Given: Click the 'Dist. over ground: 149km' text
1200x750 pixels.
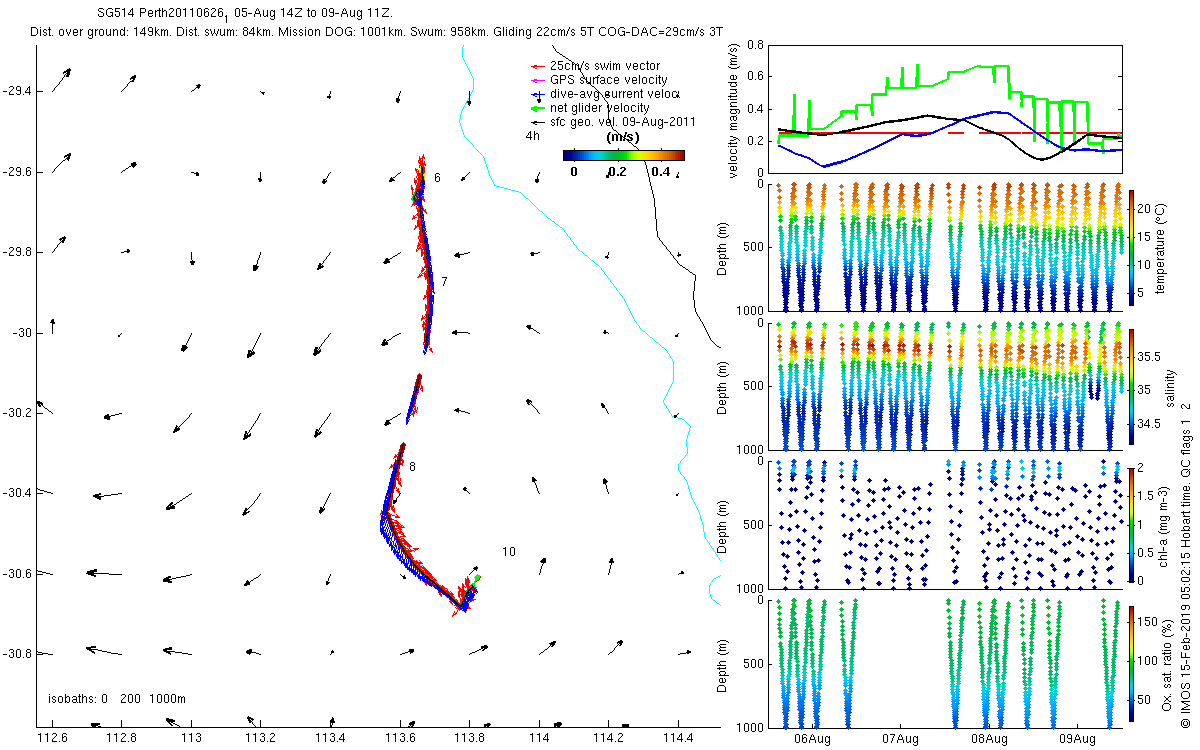Looking at the screenshot, I should [x=101, y=32].
